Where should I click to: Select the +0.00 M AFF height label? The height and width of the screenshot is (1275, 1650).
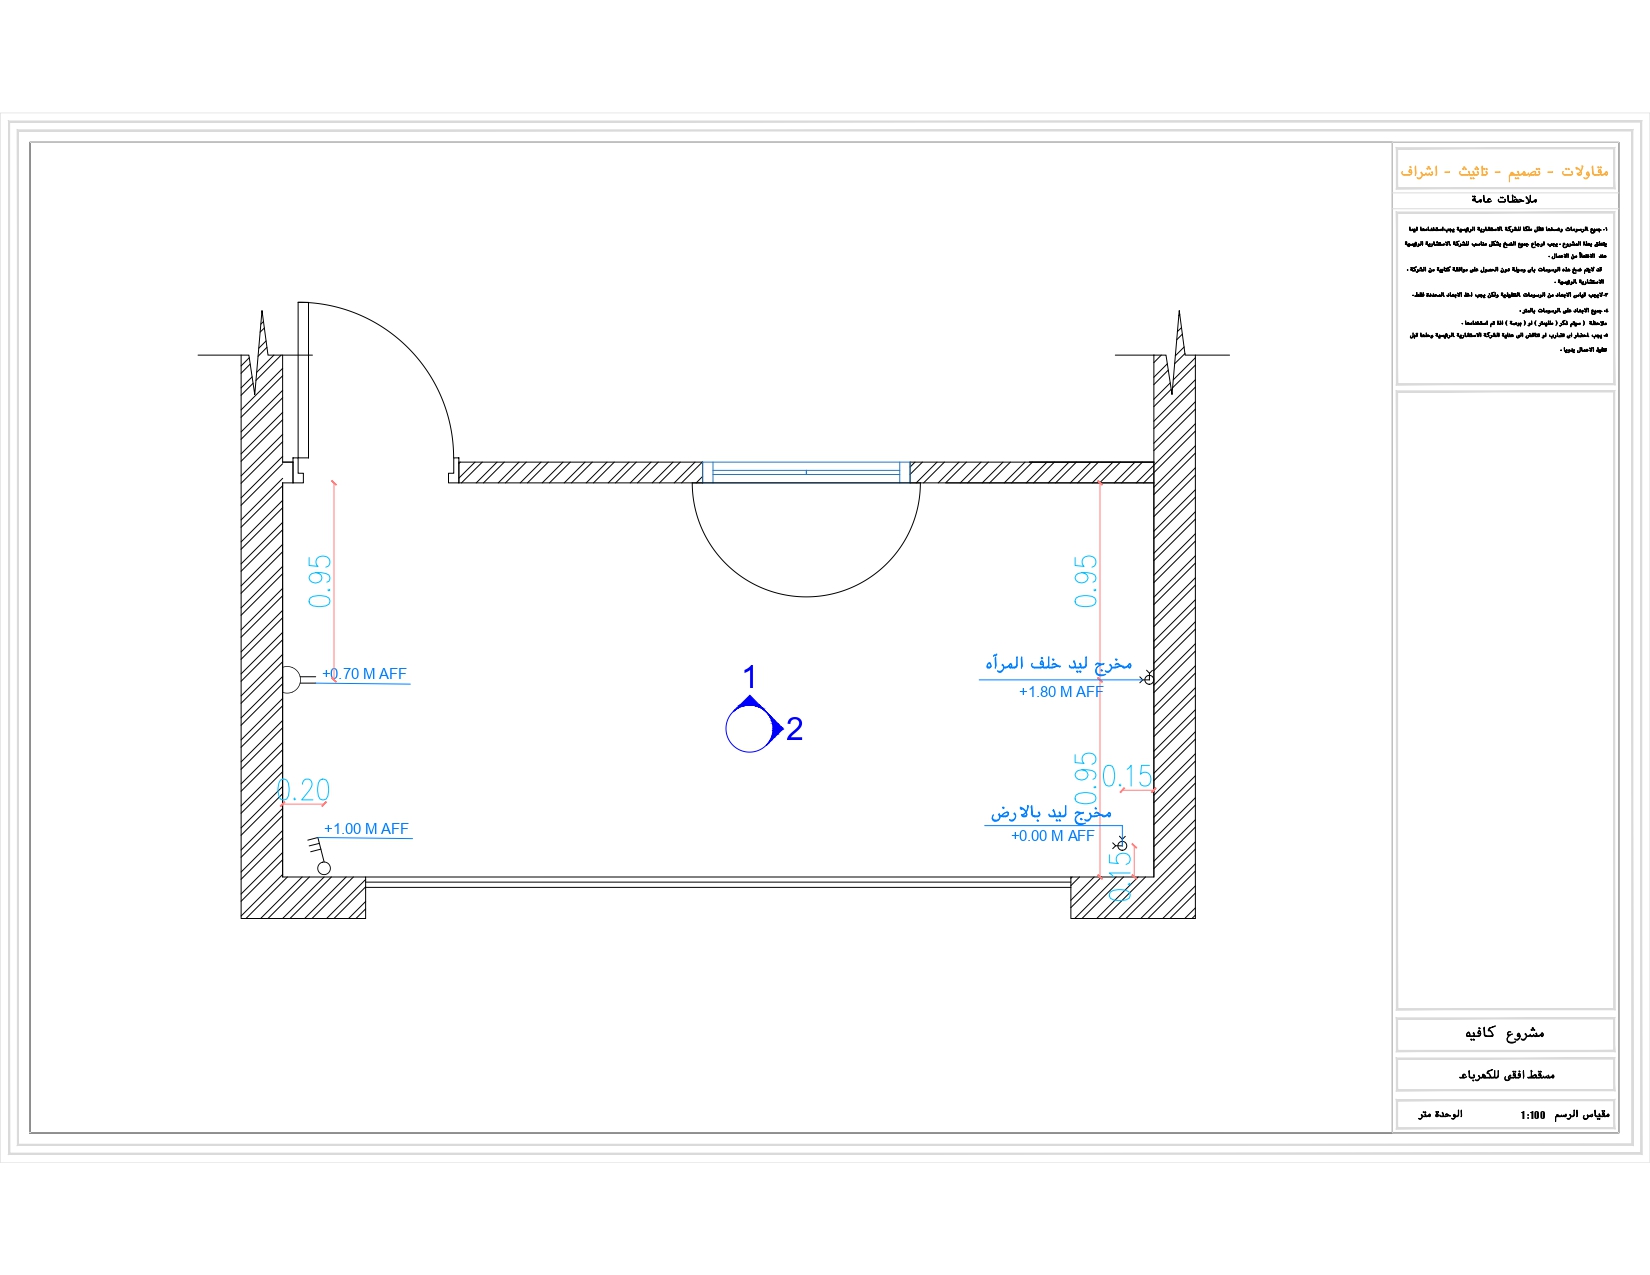coord(1053,836)
